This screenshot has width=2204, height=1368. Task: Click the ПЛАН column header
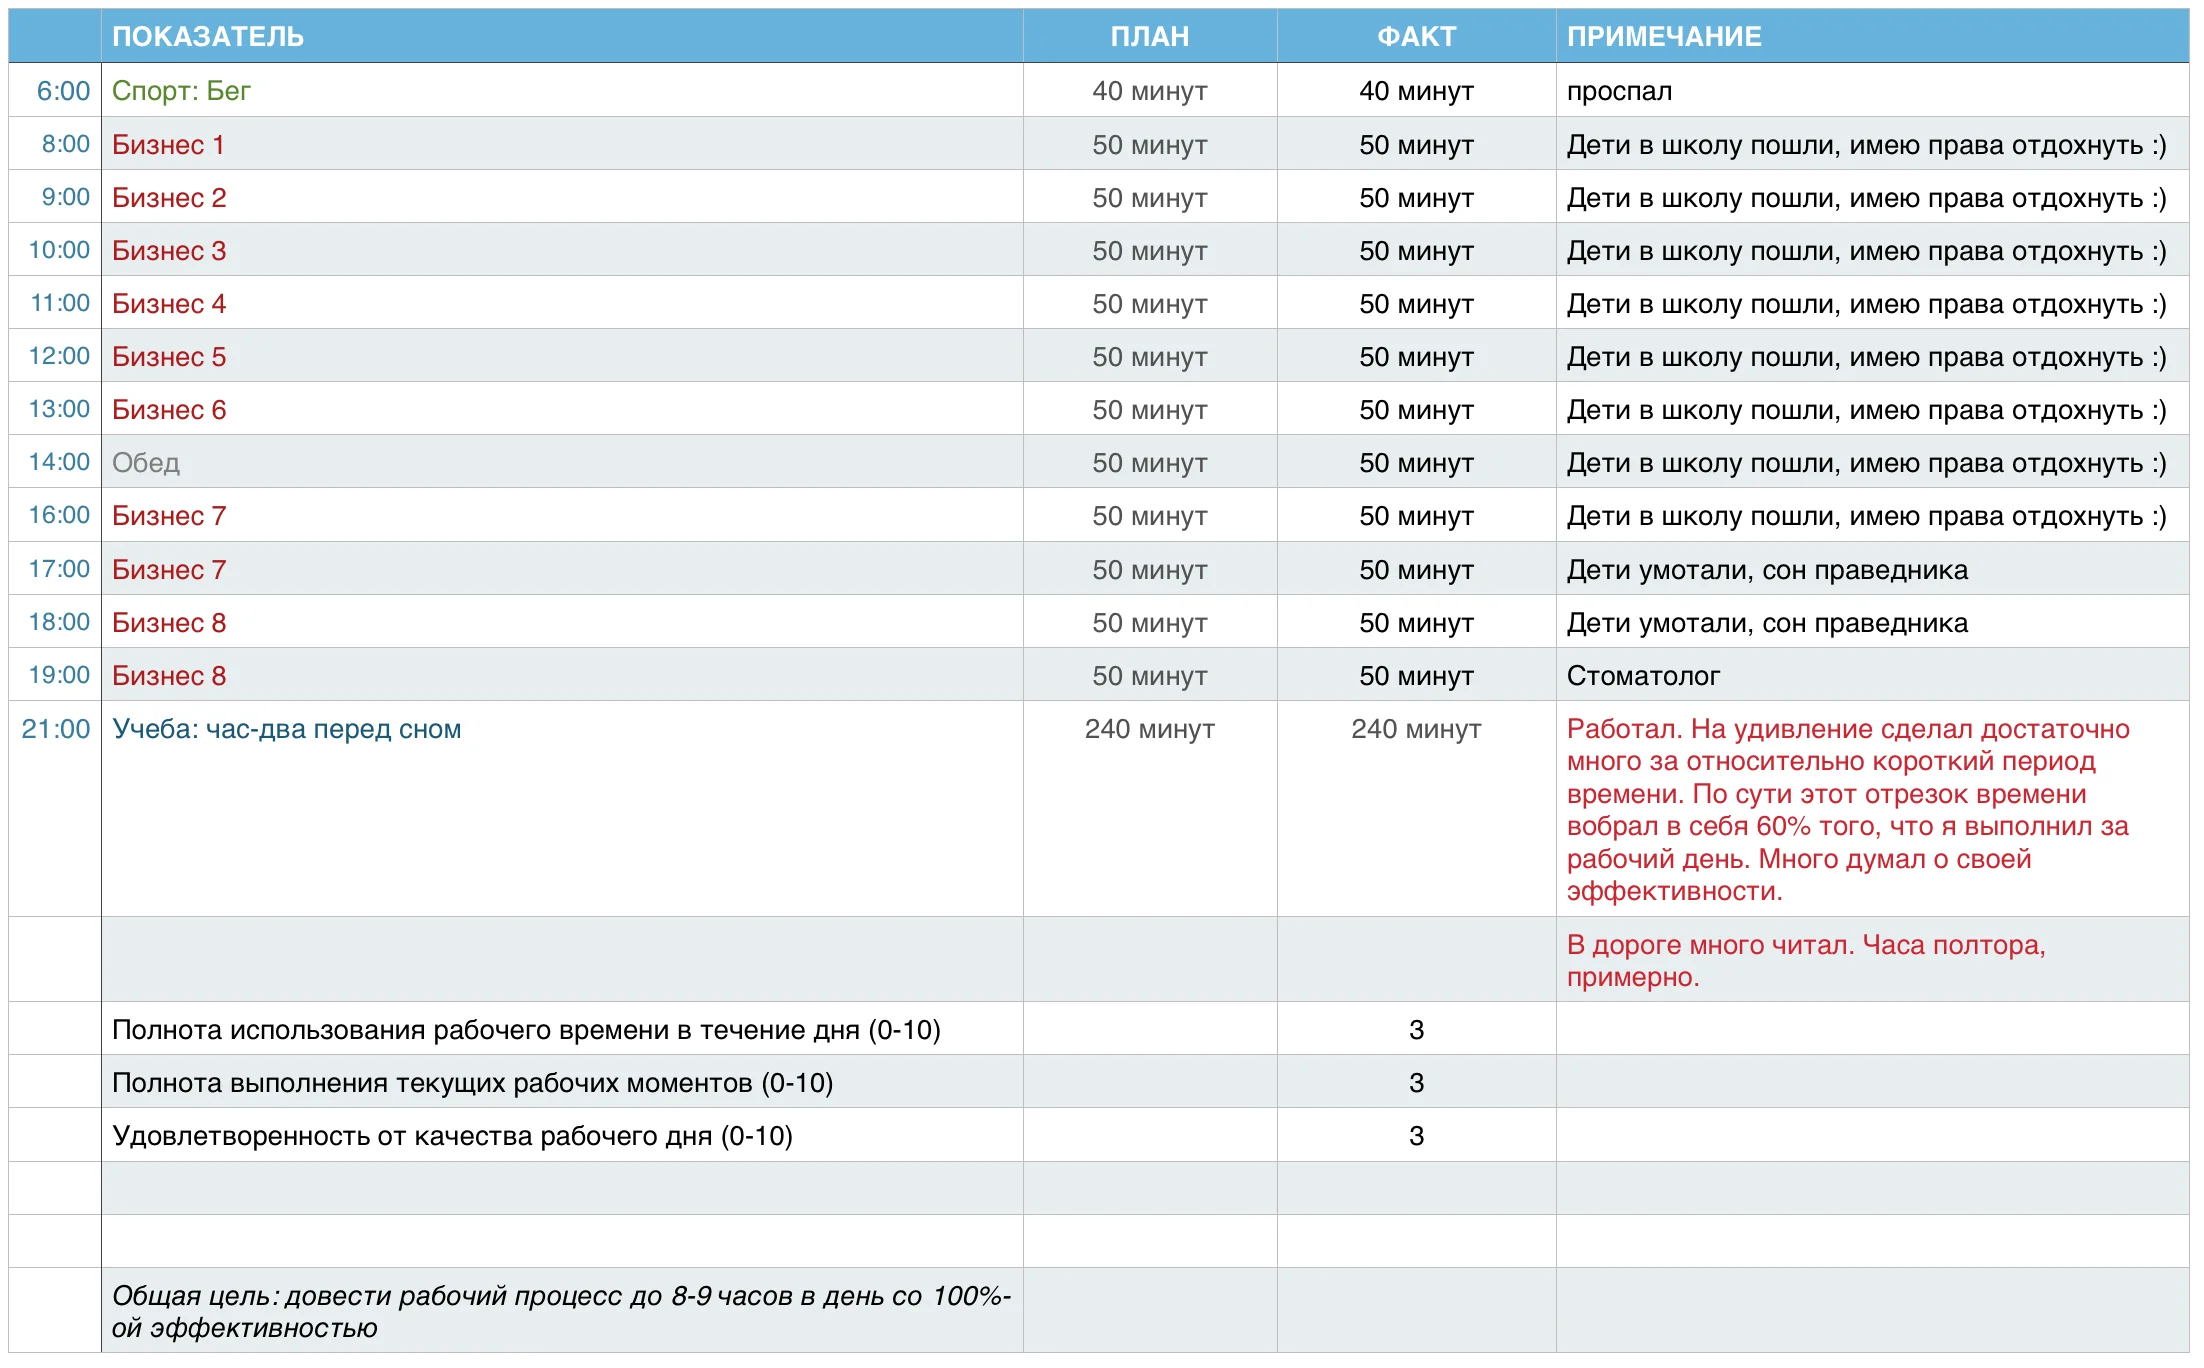click(1149, 37)
